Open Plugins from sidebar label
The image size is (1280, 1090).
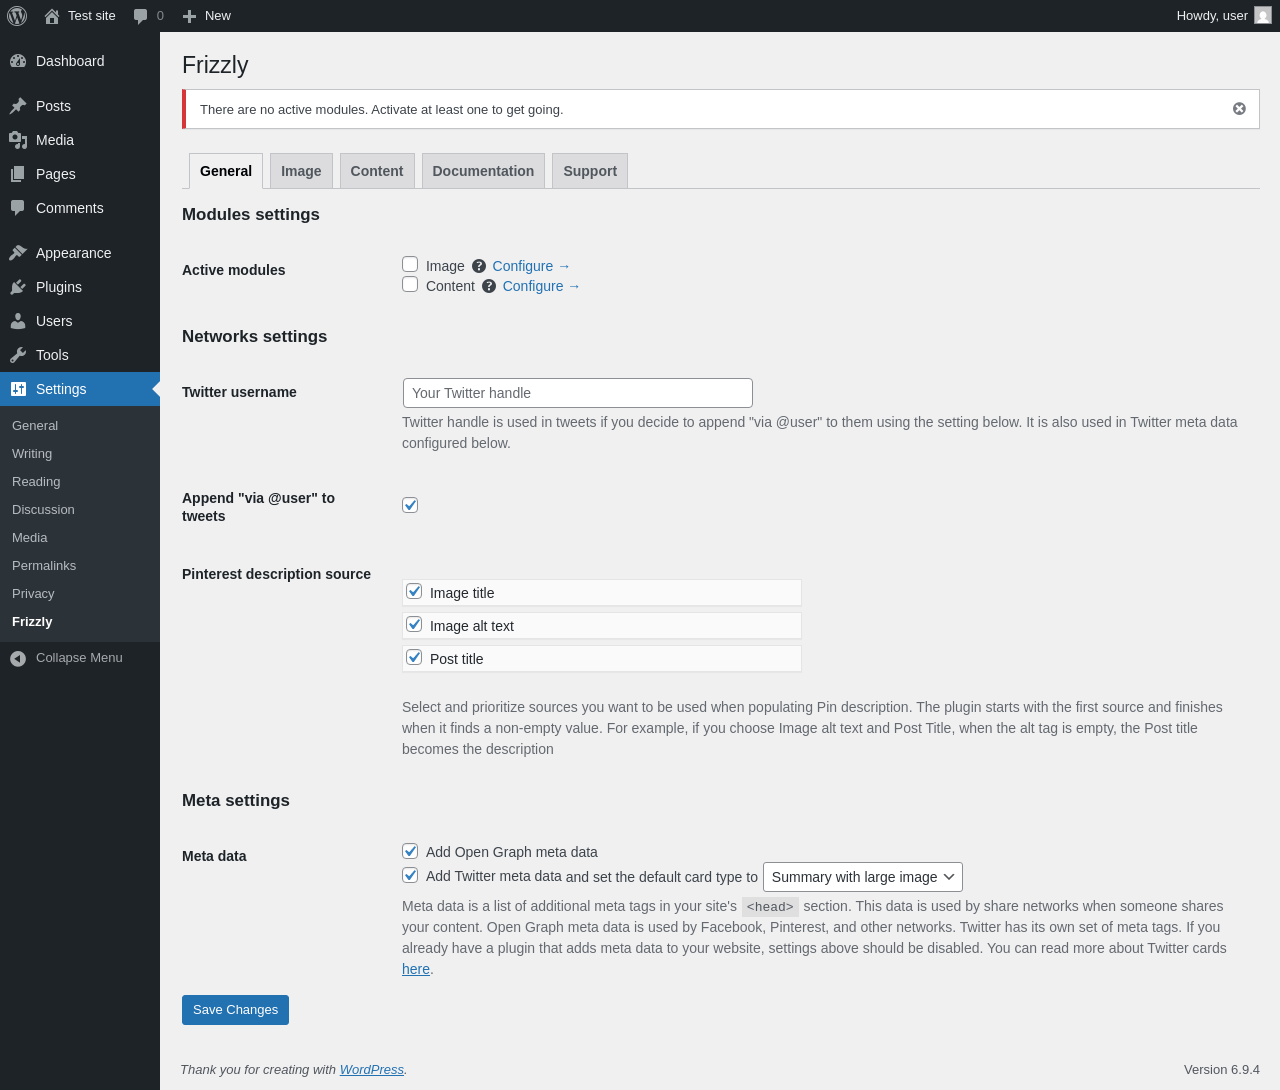point(59,287)
